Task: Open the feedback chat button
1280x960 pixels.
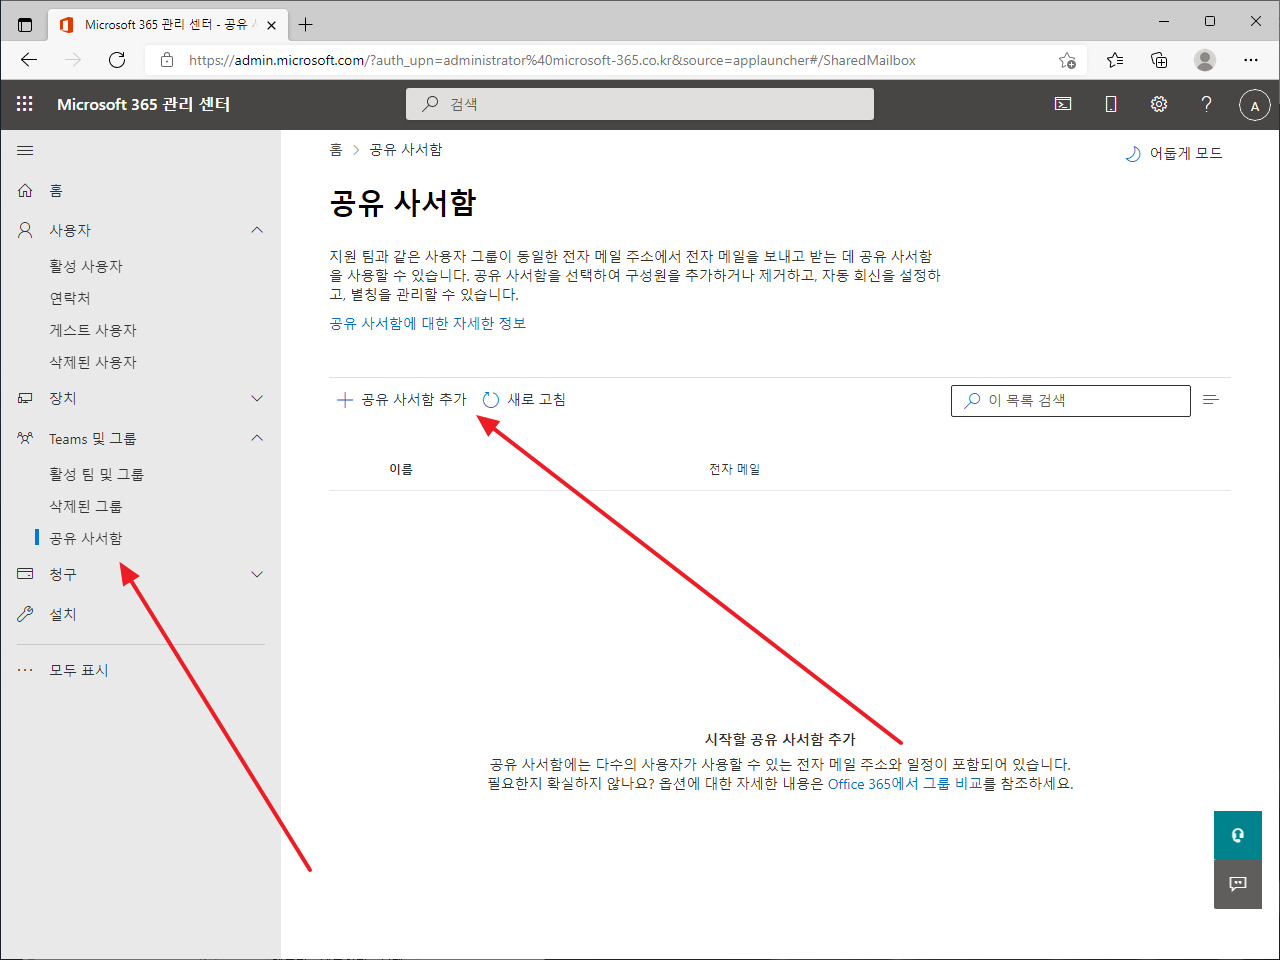Action: tap(1238, 884)
